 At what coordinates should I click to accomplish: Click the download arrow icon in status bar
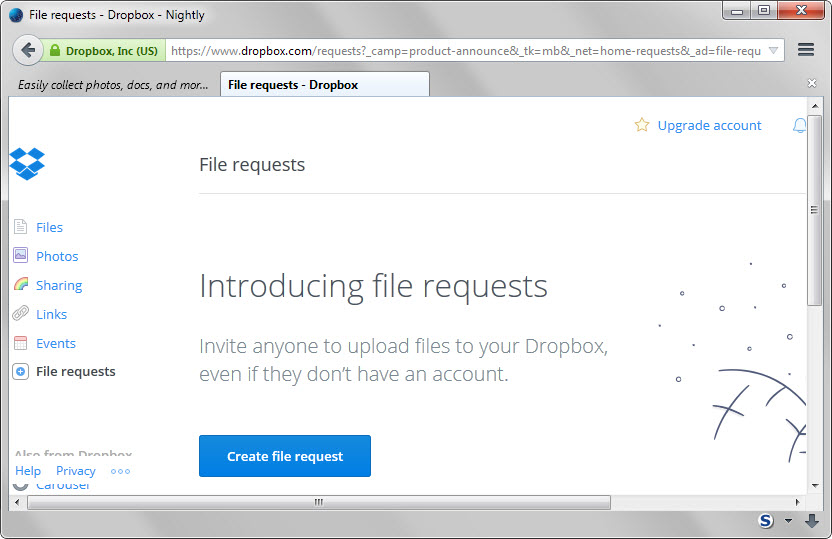click(x=811, y=521)
